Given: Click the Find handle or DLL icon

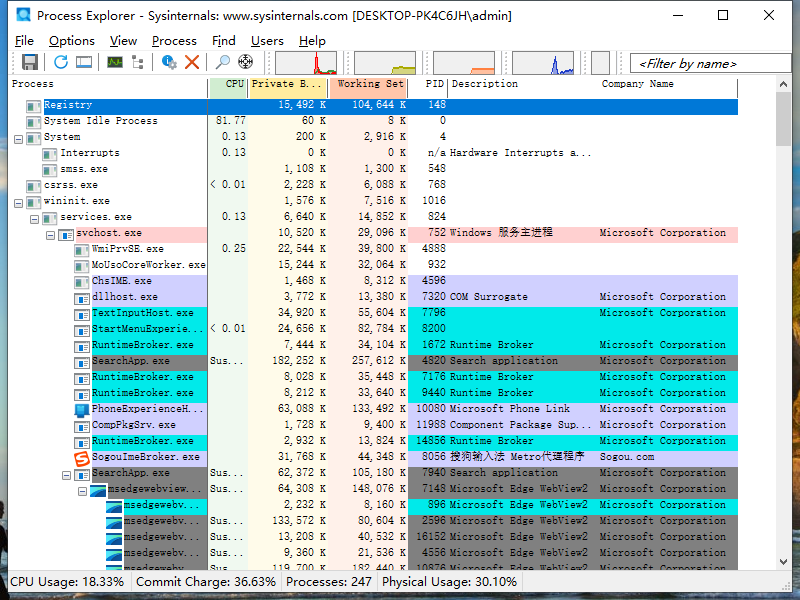Looking at the screenshot, I should click(222, 62).
